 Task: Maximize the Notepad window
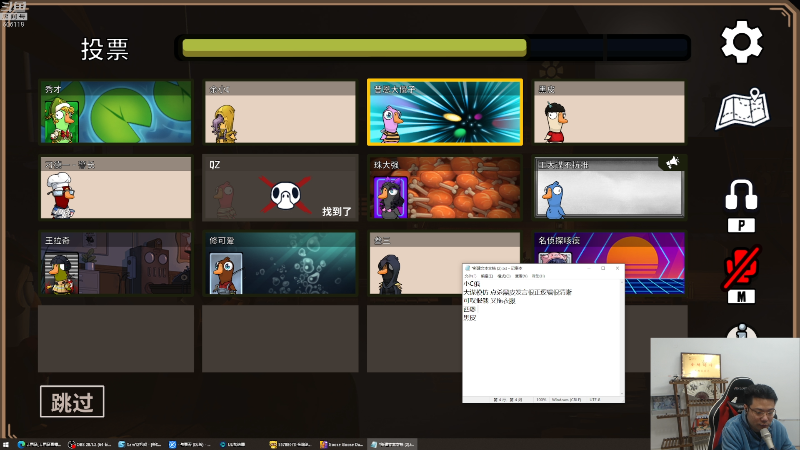(603, 268)
